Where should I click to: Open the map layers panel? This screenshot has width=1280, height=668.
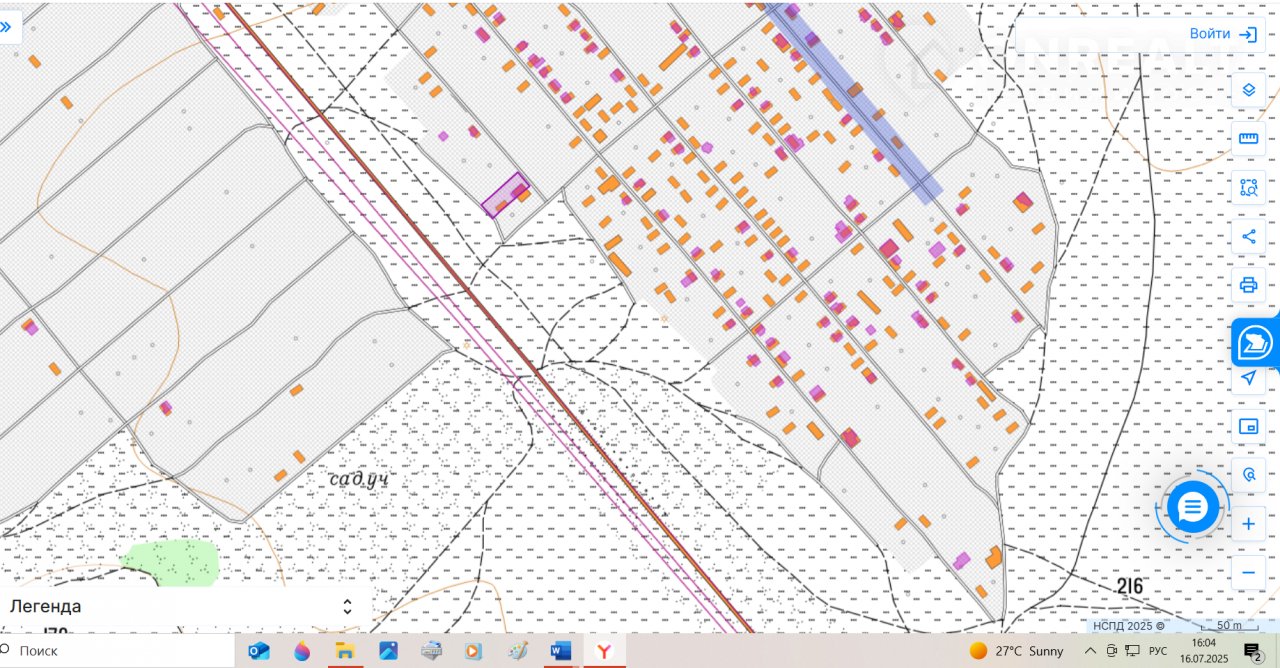tap(1248, 90)
